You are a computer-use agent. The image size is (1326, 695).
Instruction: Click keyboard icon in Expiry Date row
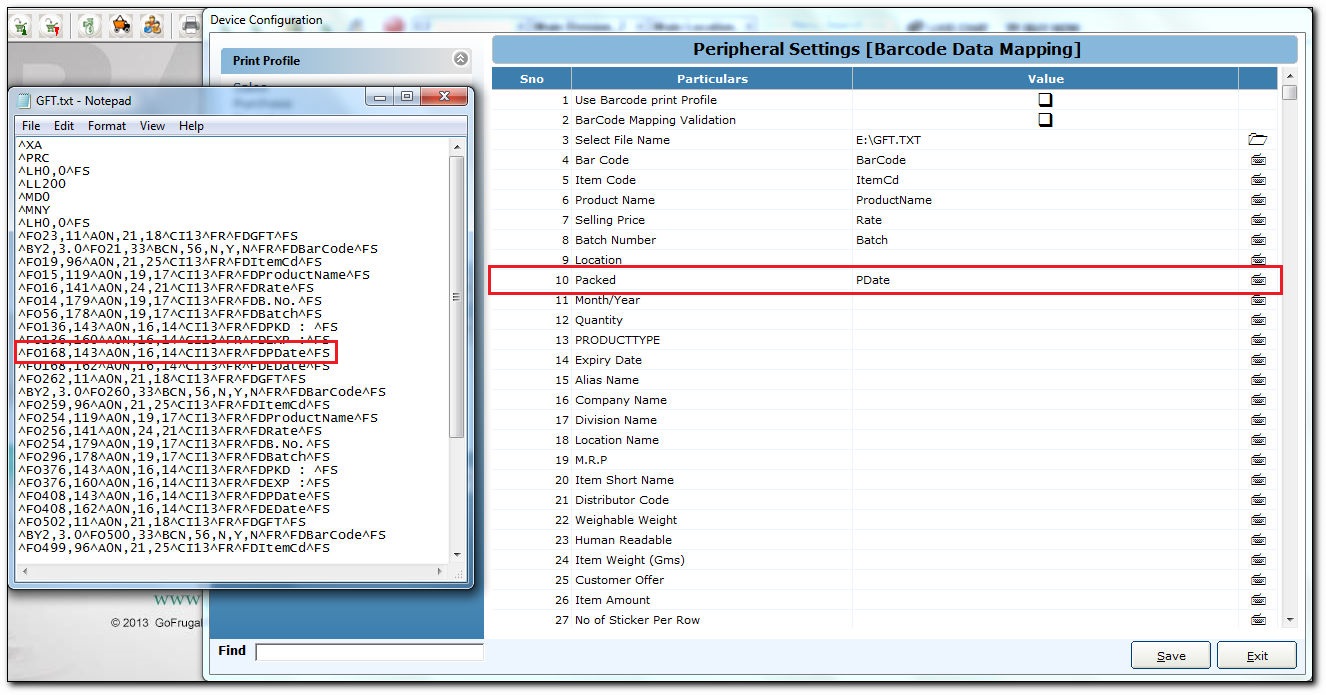(1258, 360)
